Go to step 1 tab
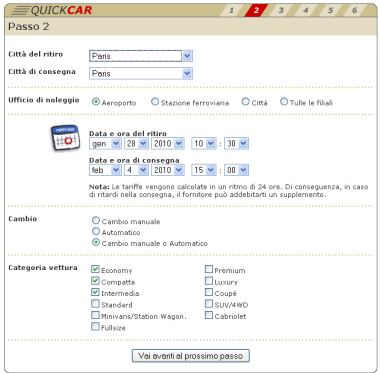Image resolution: width=380 pixels, height=373 pixels. pos(231,11)
